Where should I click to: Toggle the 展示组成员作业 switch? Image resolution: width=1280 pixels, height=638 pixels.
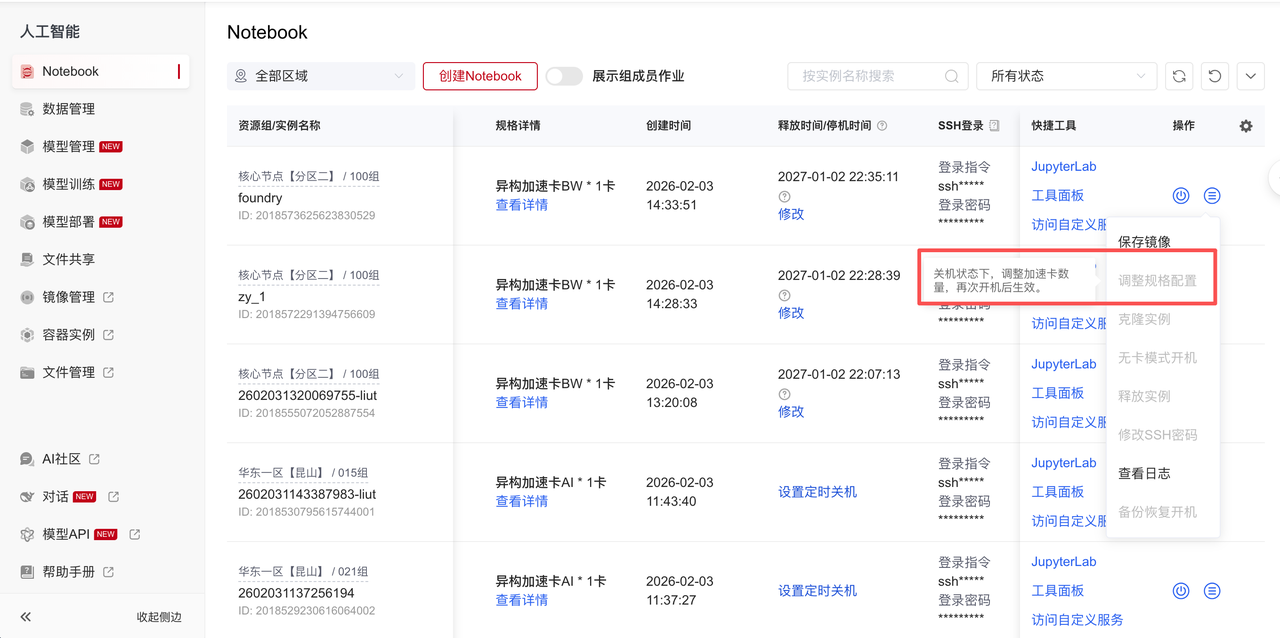pyautogui.click(x=564, y=76)
